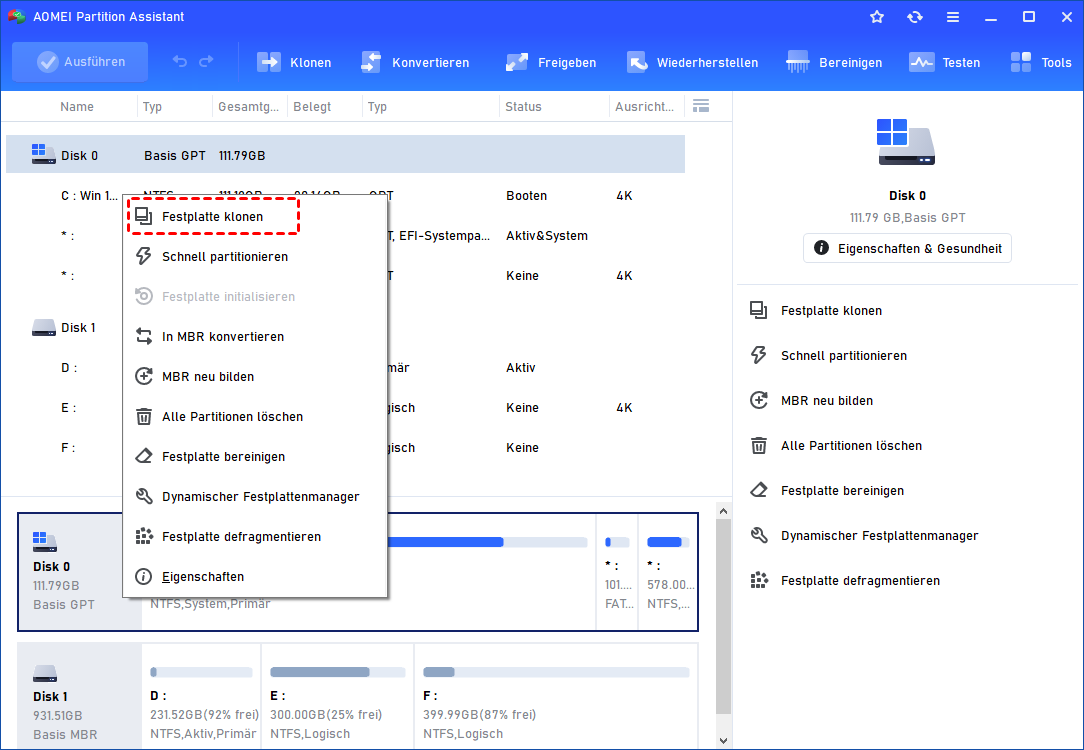Image resolution: width=1084 pixels, height=750 pixels.
Task: Click Dynamischer Festplattenmanager in right panel
Action: tap(879, 536)
